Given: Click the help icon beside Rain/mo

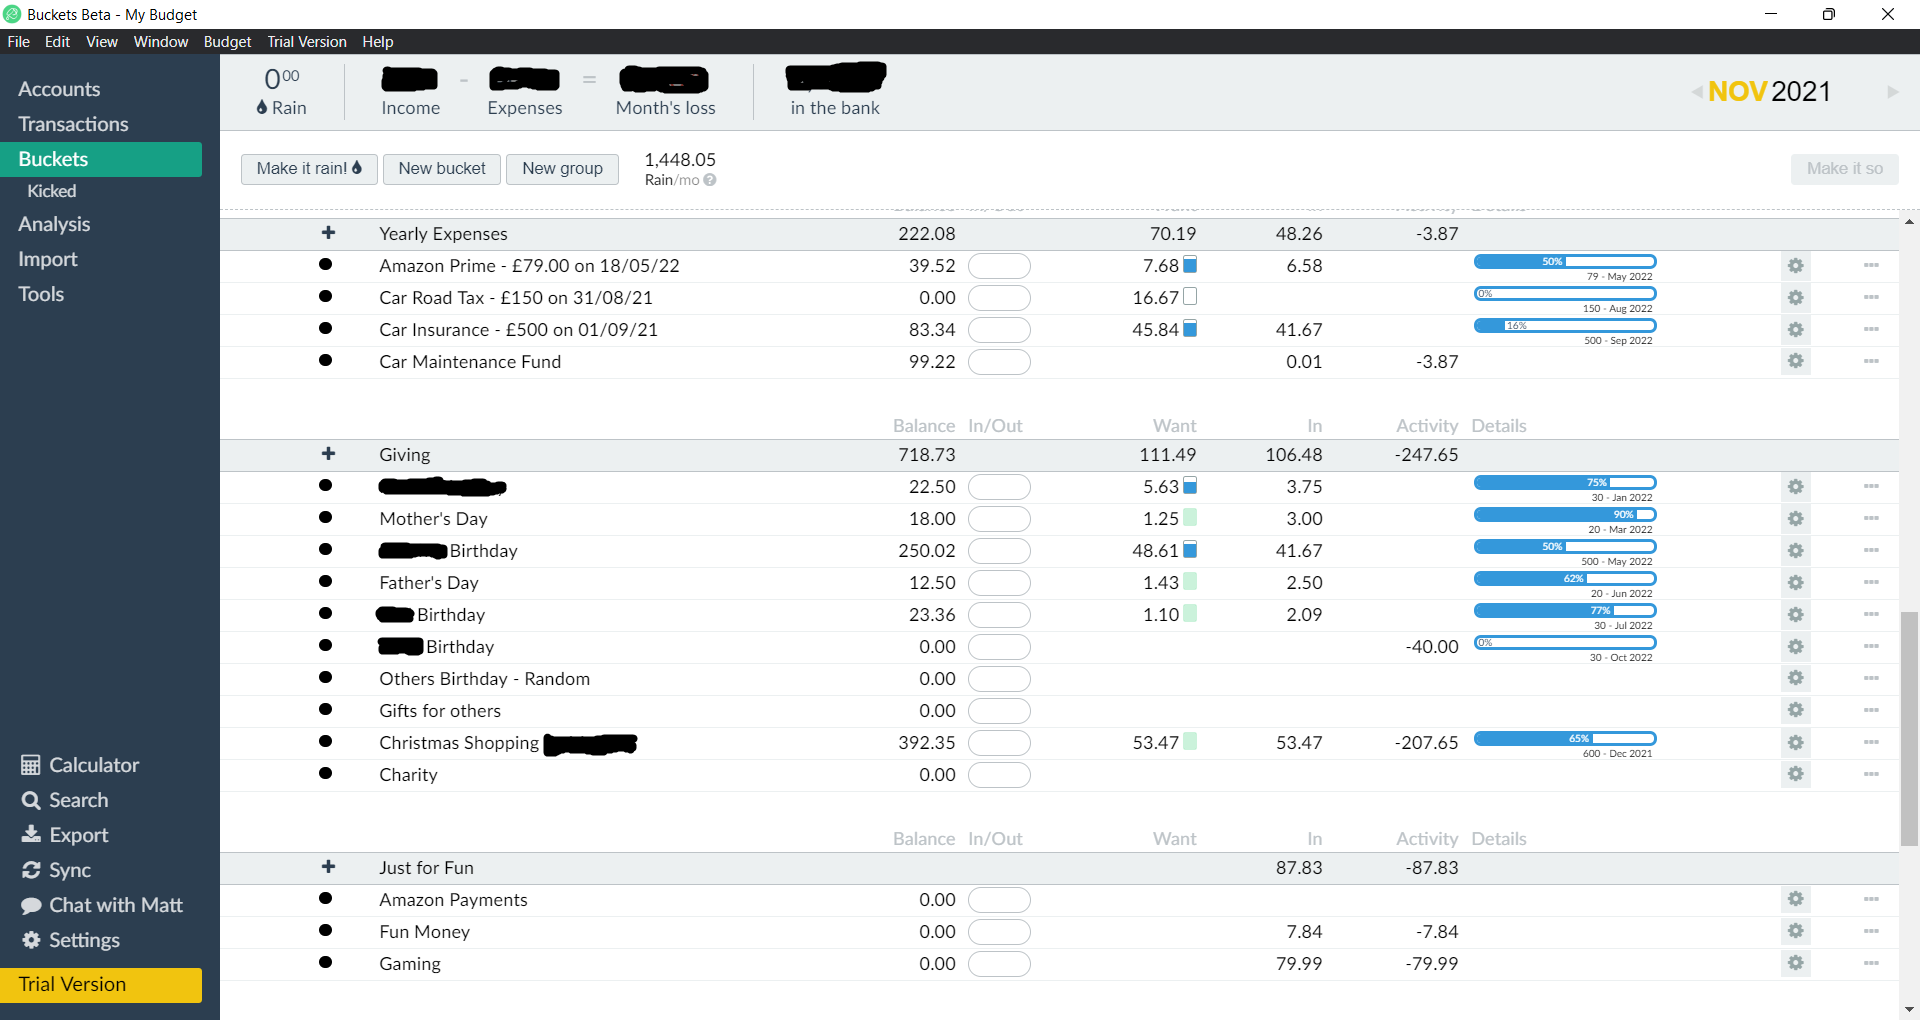Looking at the screenshot, I should click(x=710, y=181).
